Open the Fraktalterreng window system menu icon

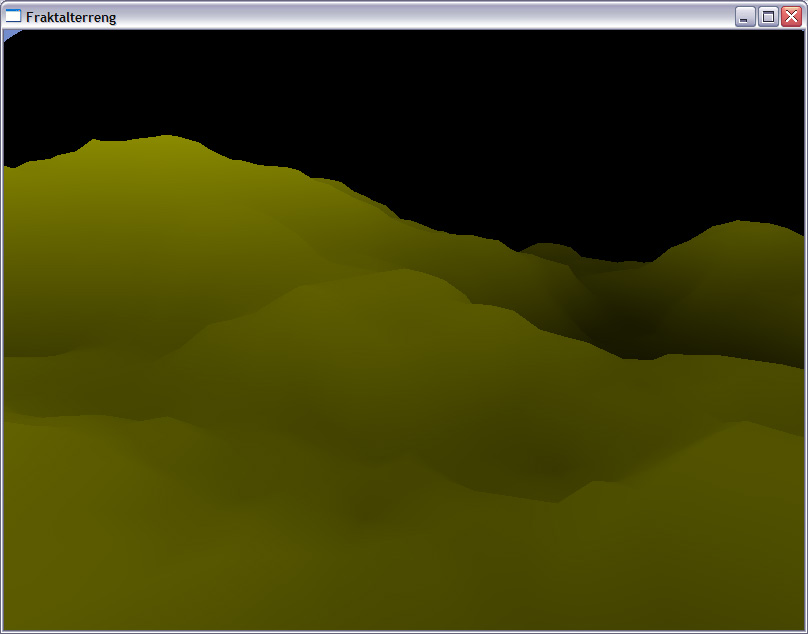(x=13, y=16)
